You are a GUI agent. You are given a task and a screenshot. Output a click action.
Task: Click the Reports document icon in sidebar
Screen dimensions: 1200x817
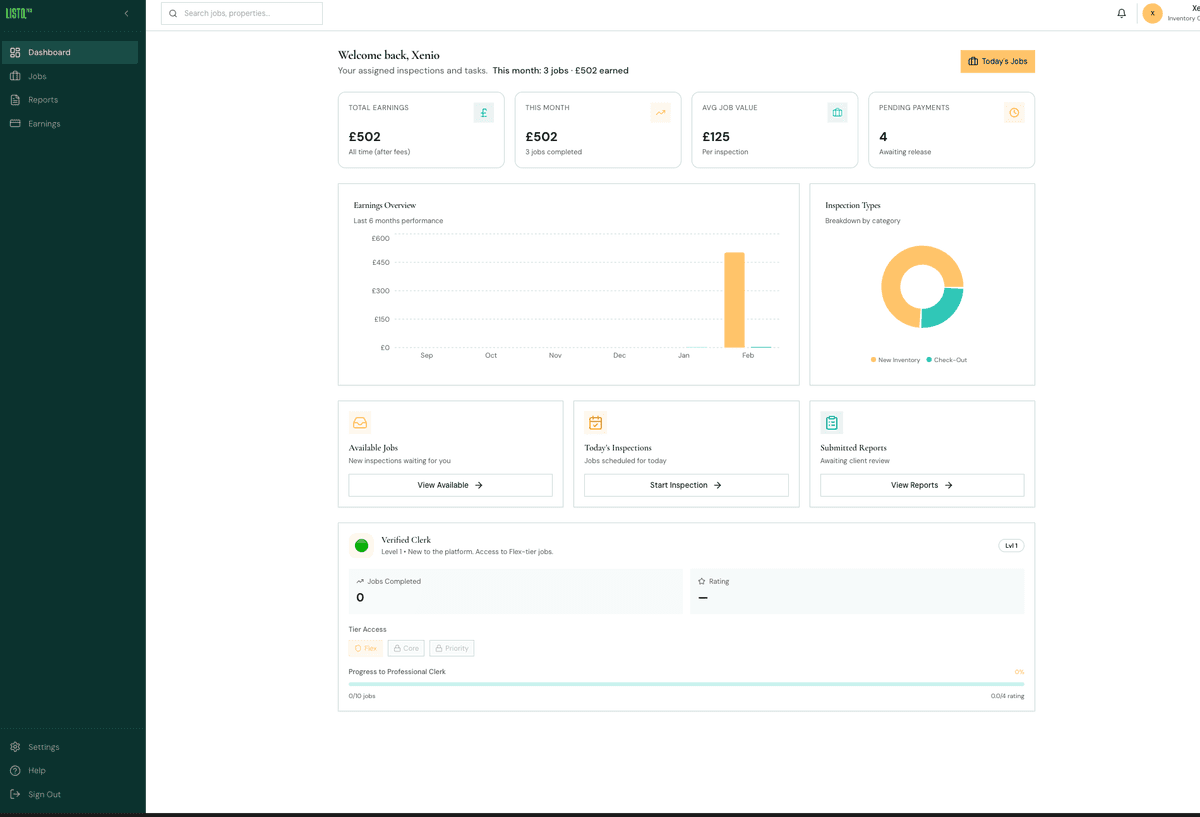pyautogui.click(x=15, y=100)
